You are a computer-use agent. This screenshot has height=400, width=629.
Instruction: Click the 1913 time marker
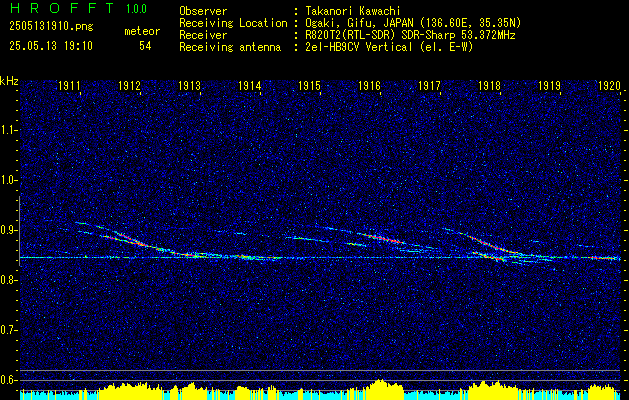[189, 85]
